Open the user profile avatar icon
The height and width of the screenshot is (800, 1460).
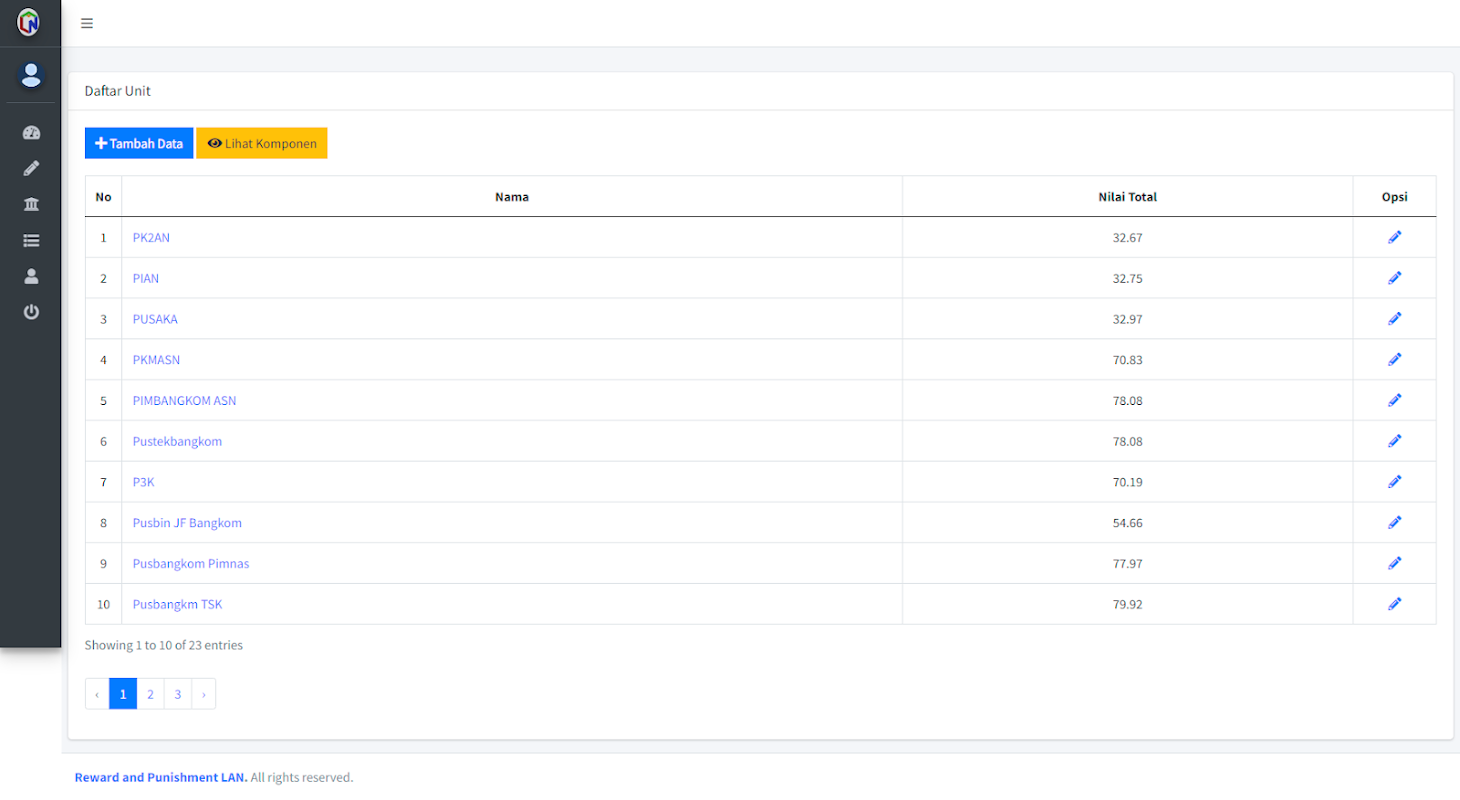pos(31,74)
